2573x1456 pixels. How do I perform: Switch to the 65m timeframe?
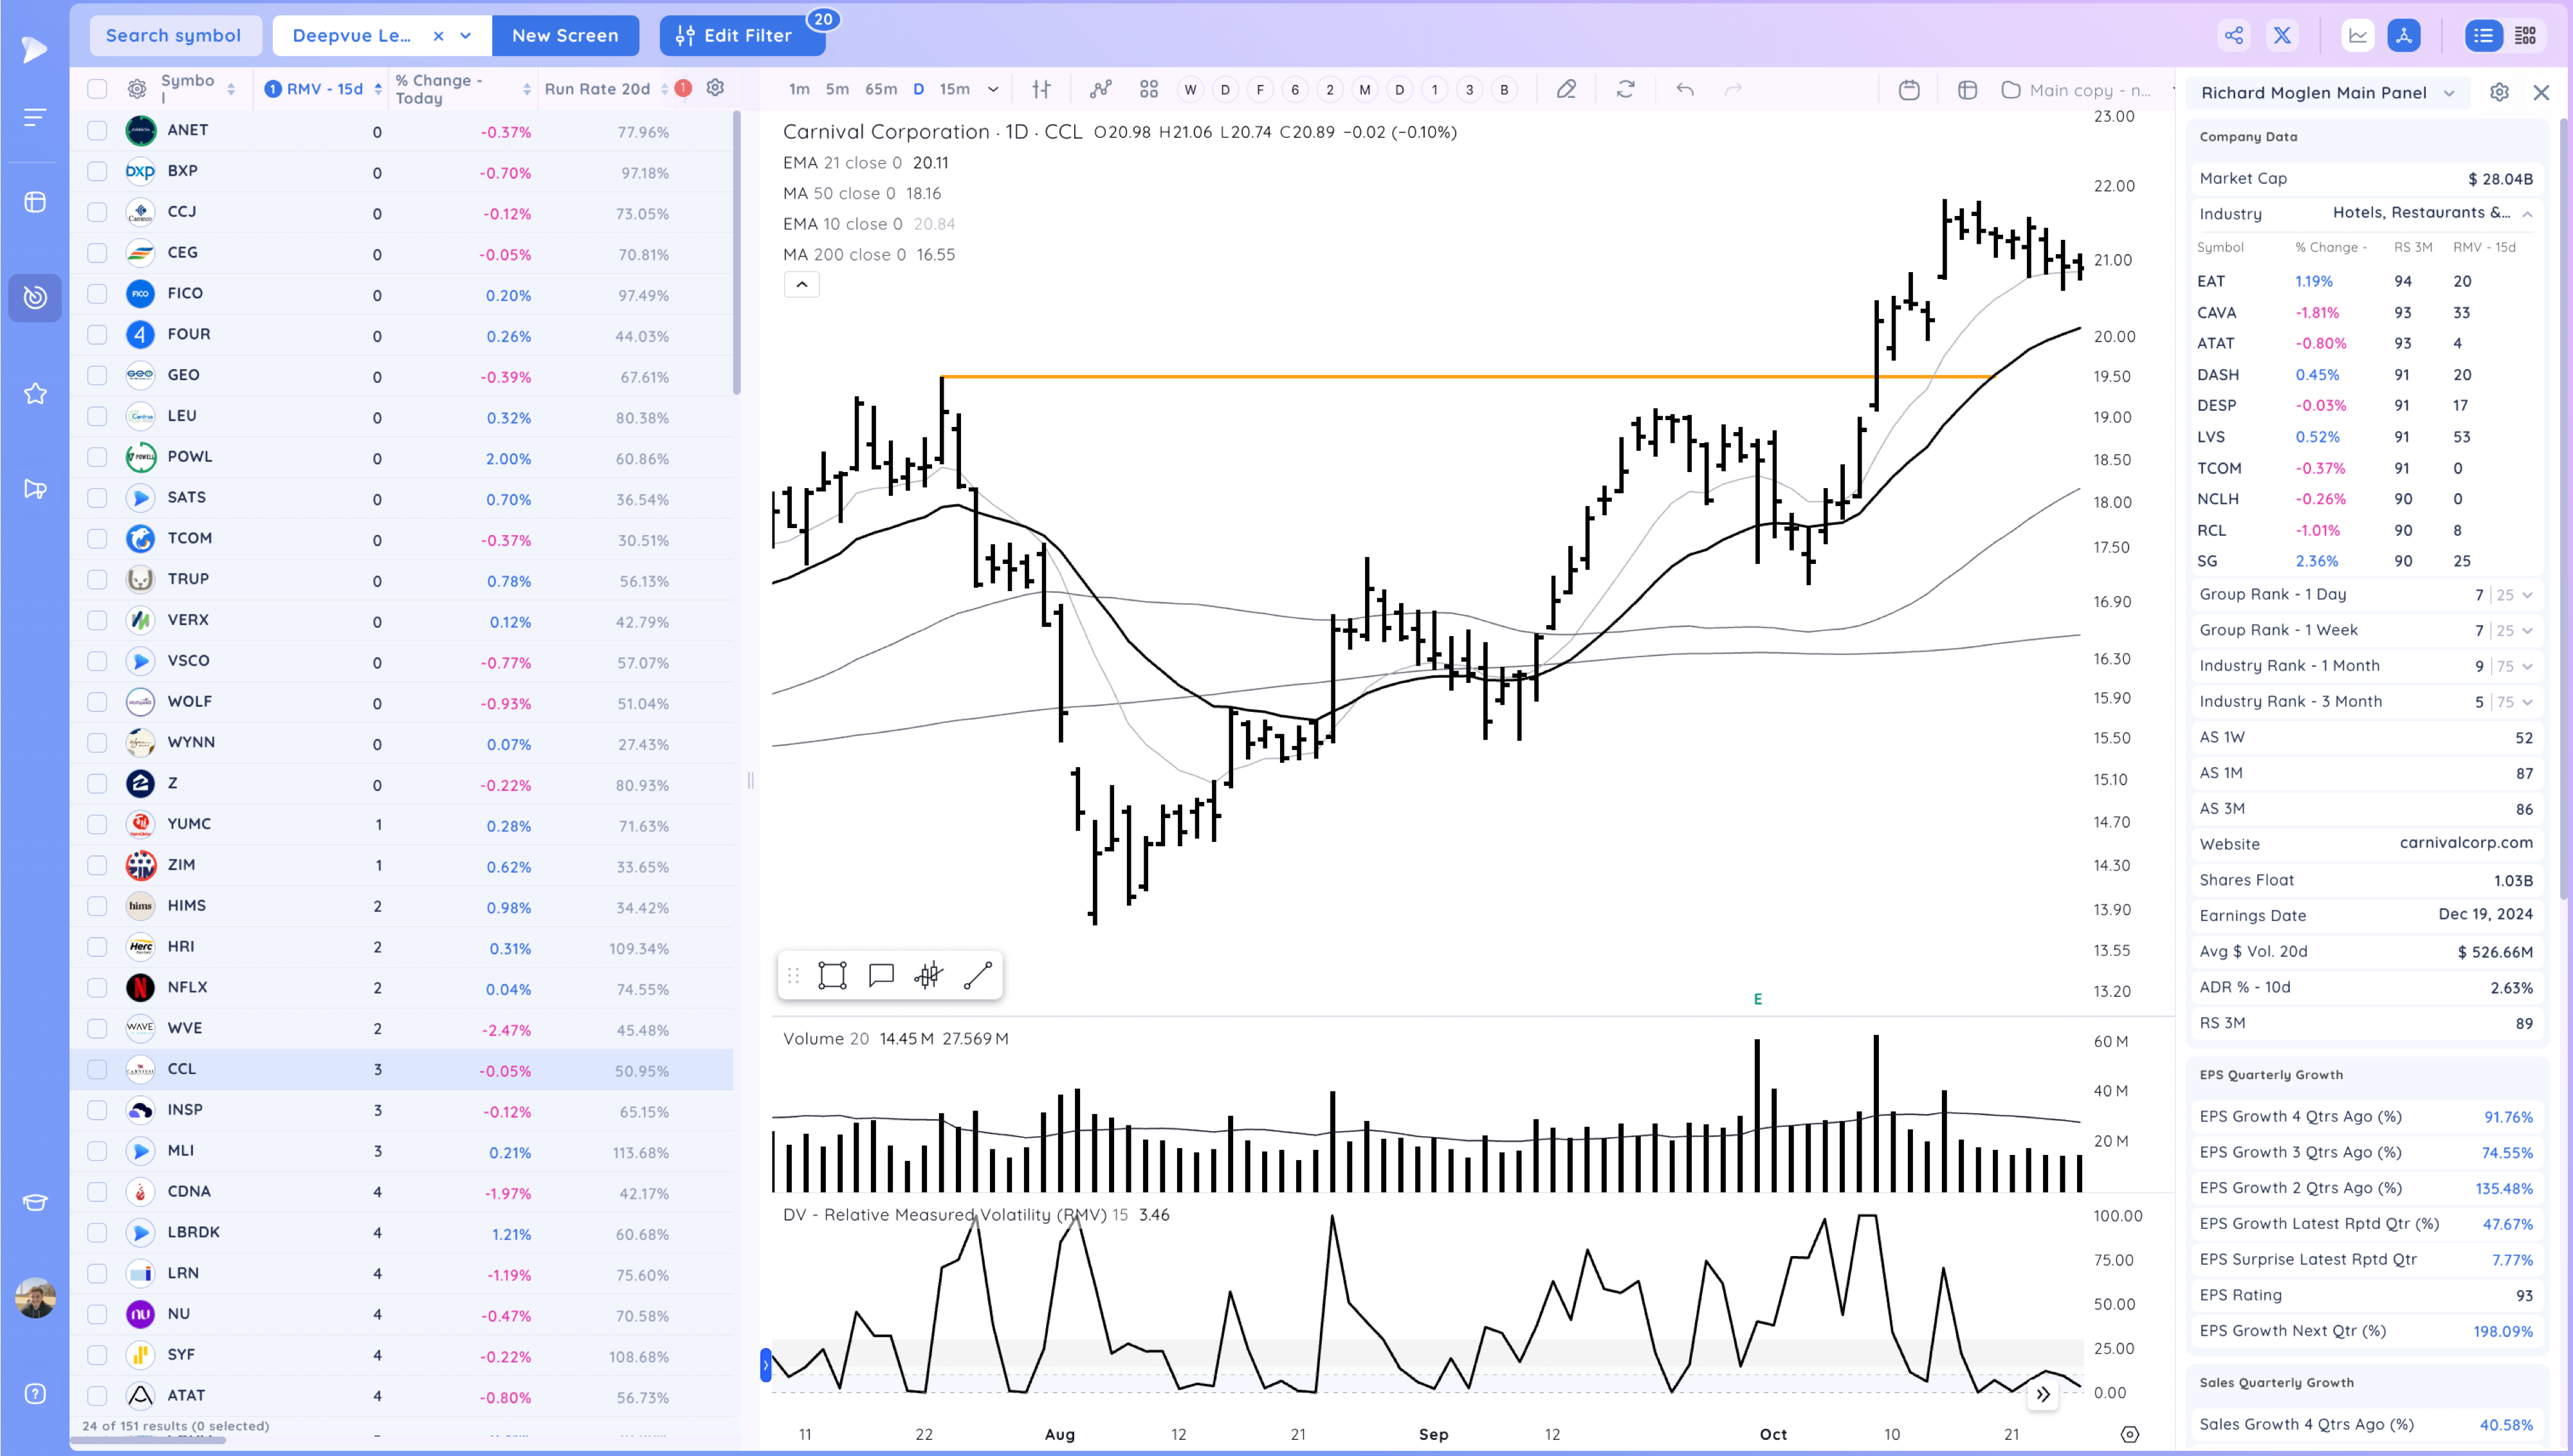tap(880, 90)
